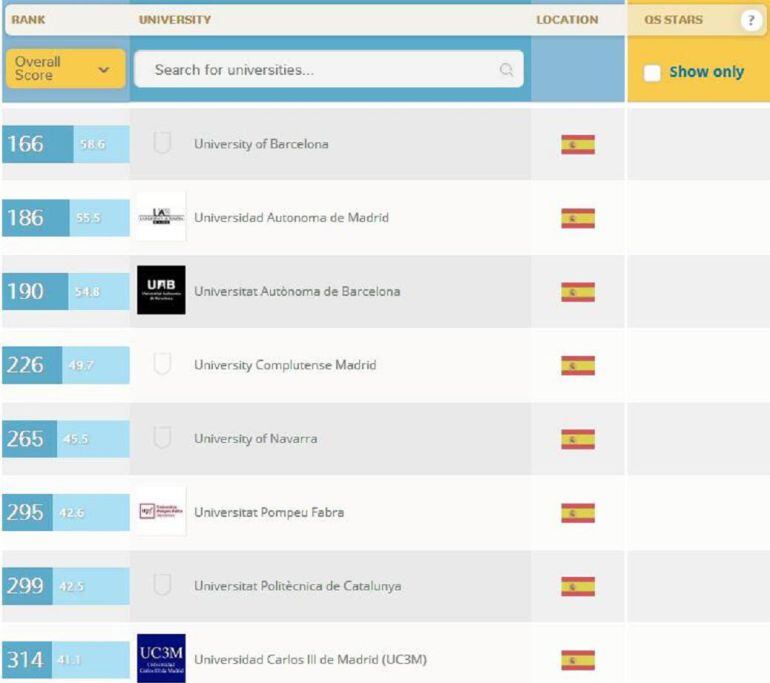Click the 49.7 overall score value
Image resolution: width=770 pixels, height=683 pixels.
pyautogui.click(x=81, y=365)
